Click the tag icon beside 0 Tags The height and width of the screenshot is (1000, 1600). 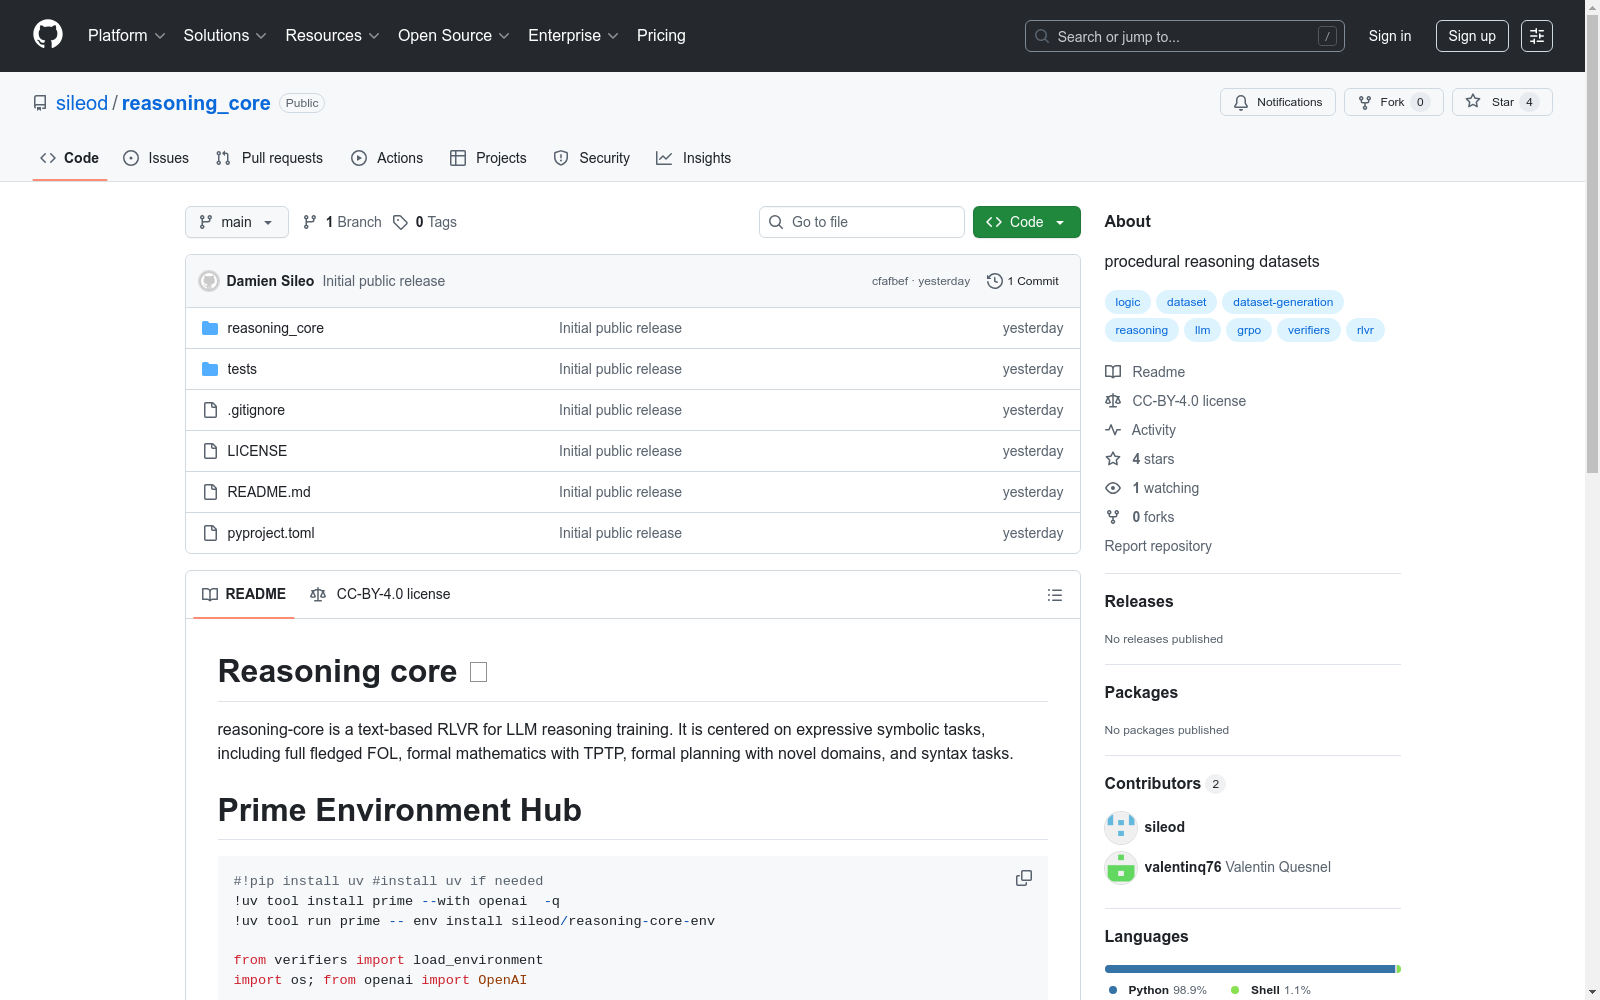400,222
